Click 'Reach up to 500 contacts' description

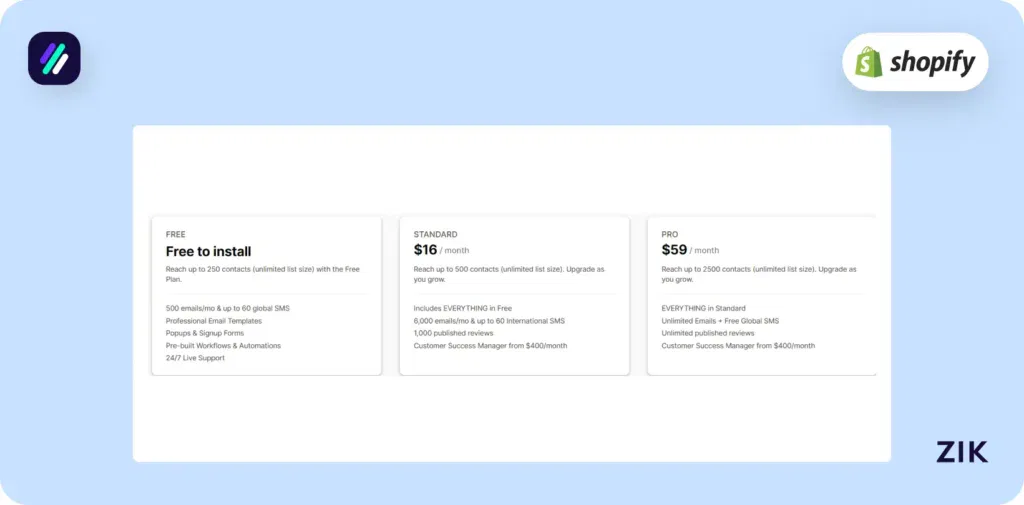click(509, 274)
